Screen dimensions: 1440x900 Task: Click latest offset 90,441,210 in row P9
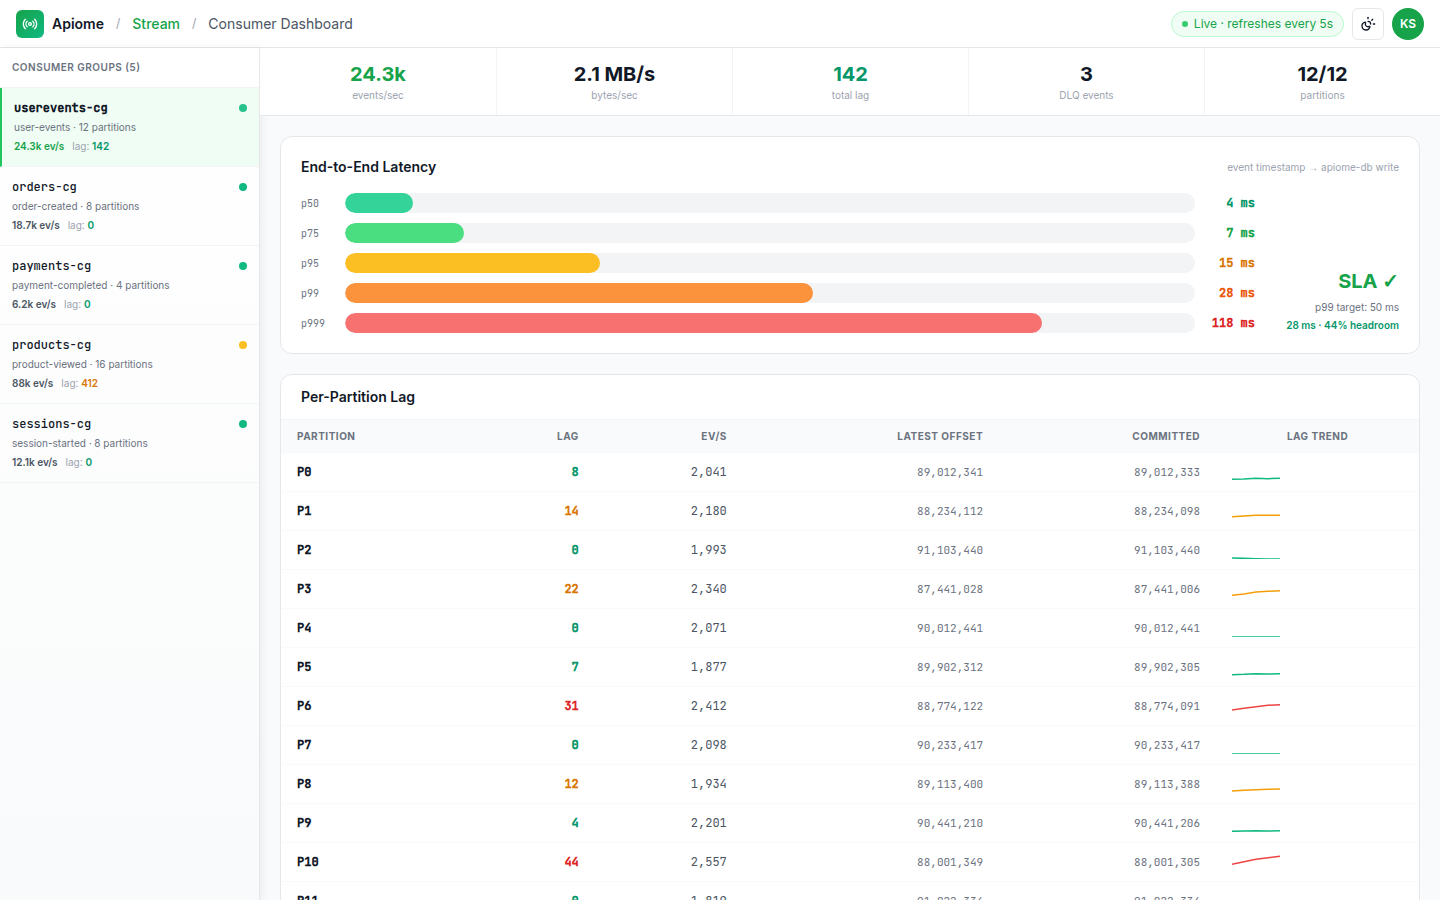point(950,823)
